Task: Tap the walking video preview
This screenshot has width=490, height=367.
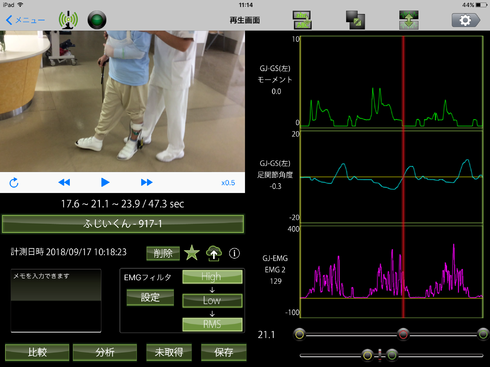Action: coord(122,101)
